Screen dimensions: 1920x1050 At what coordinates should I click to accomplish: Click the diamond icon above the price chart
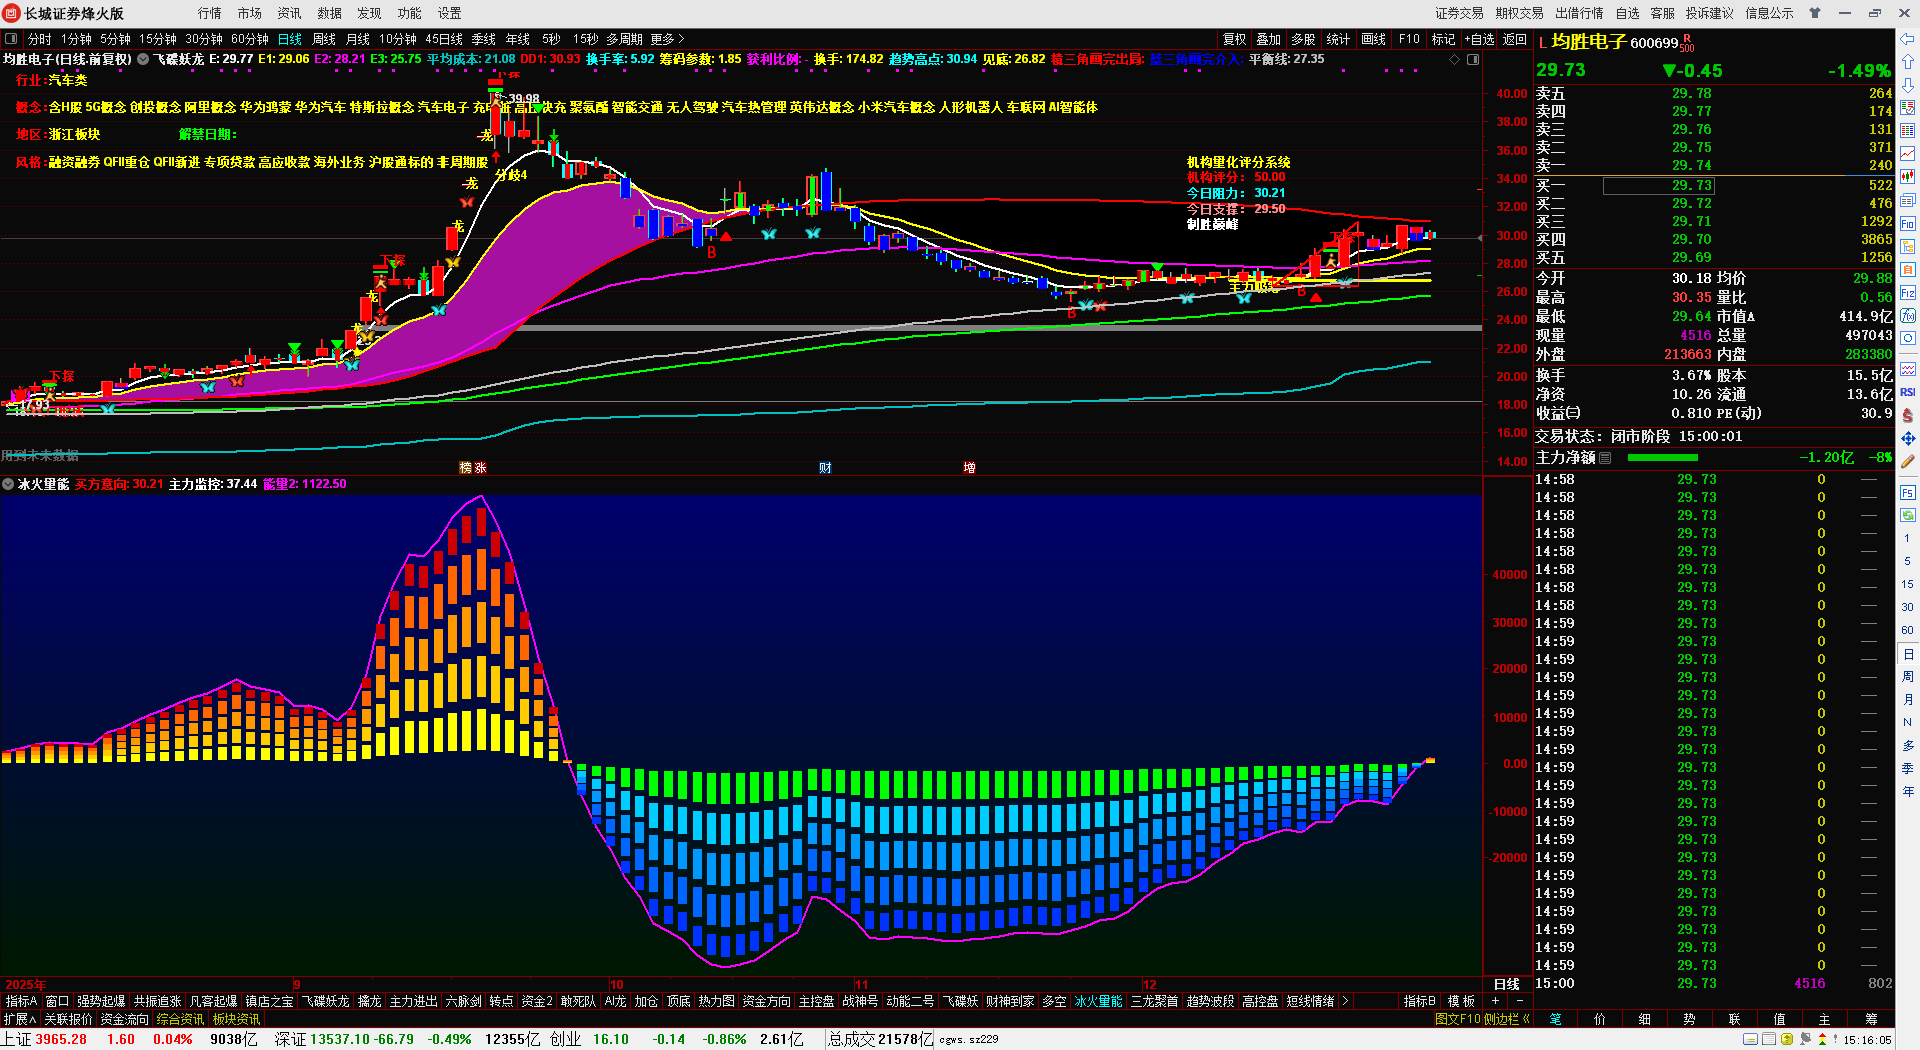(x=1454, y=60)
